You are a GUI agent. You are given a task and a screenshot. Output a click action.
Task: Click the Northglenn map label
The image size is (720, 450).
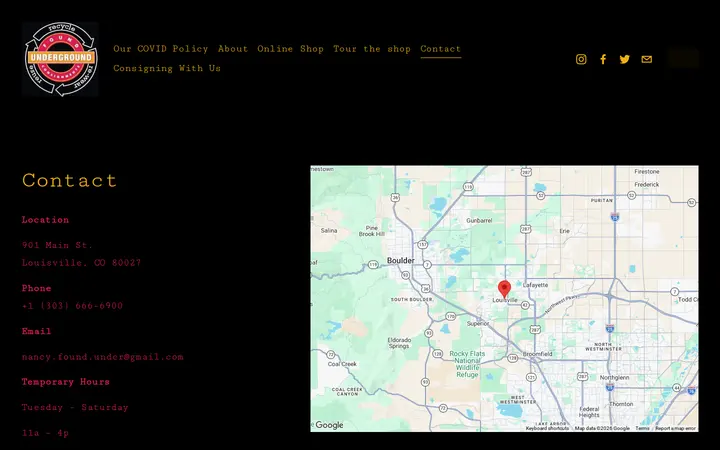click(614, 377)
